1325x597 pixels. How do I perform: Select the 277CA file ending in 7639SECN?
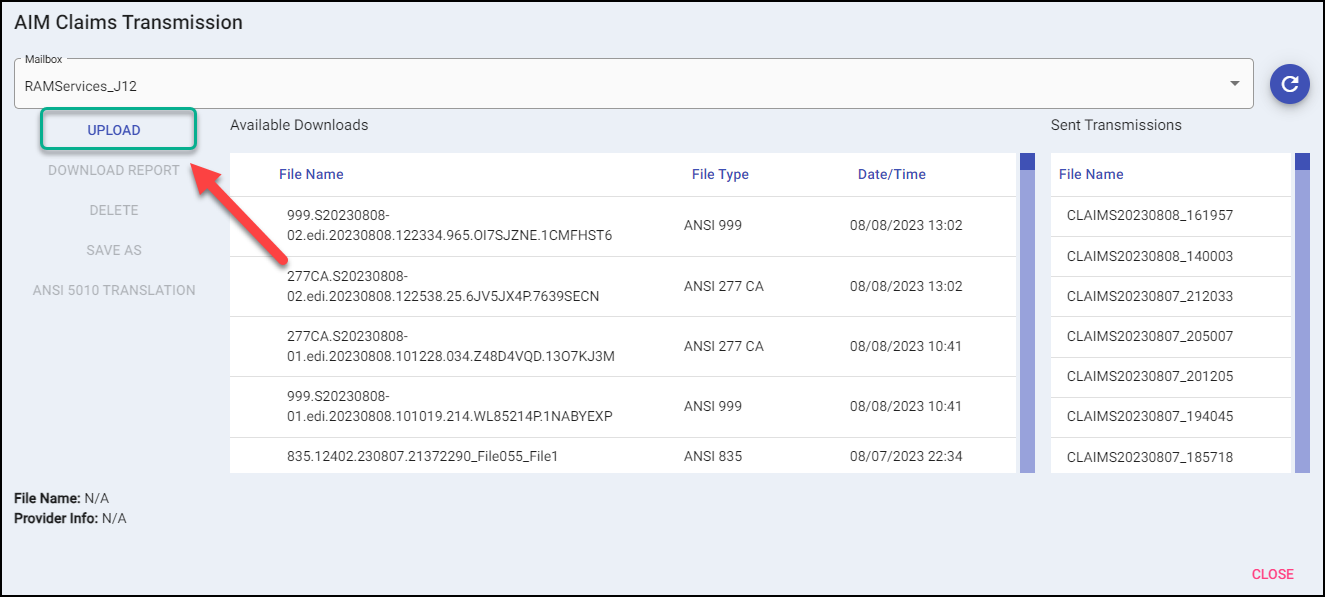[443, 286]
